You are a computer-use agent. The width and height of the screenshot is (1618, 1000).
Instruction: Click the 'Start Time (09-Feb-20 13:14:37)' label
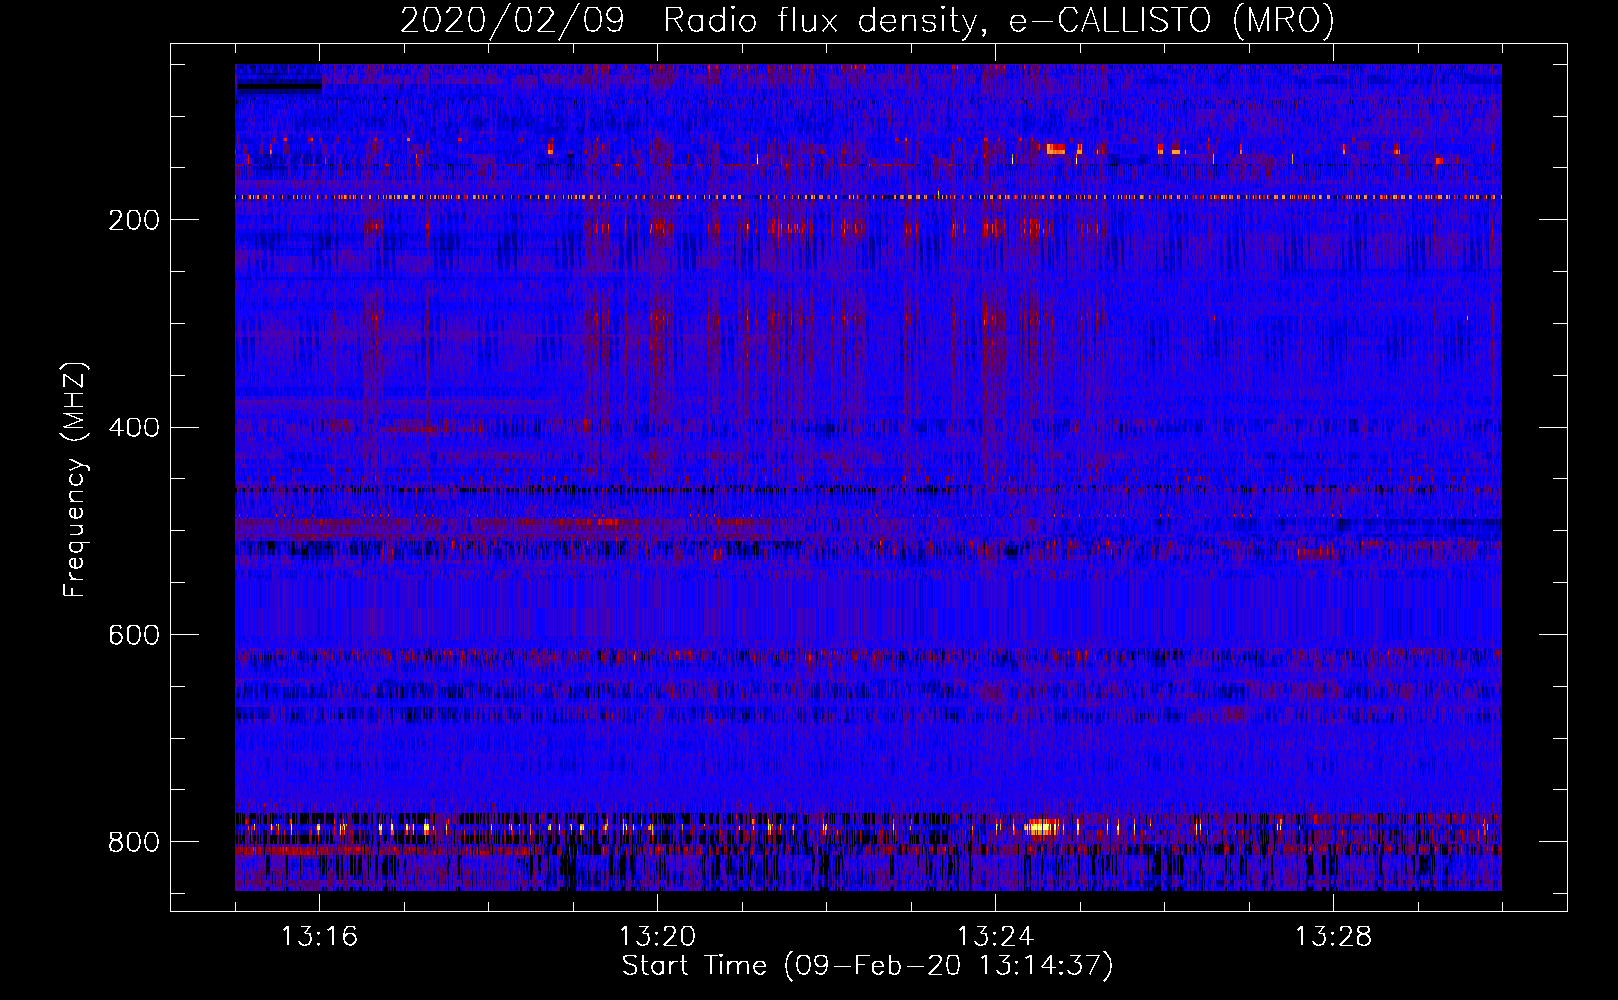pos(867,966)
